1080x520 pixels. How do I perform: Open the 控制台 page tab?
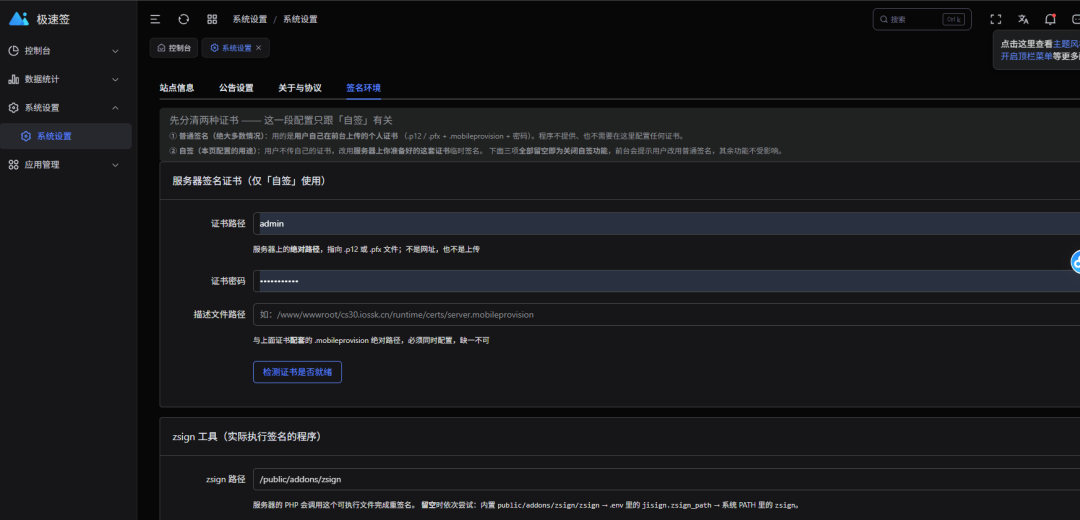click(174, 48)
